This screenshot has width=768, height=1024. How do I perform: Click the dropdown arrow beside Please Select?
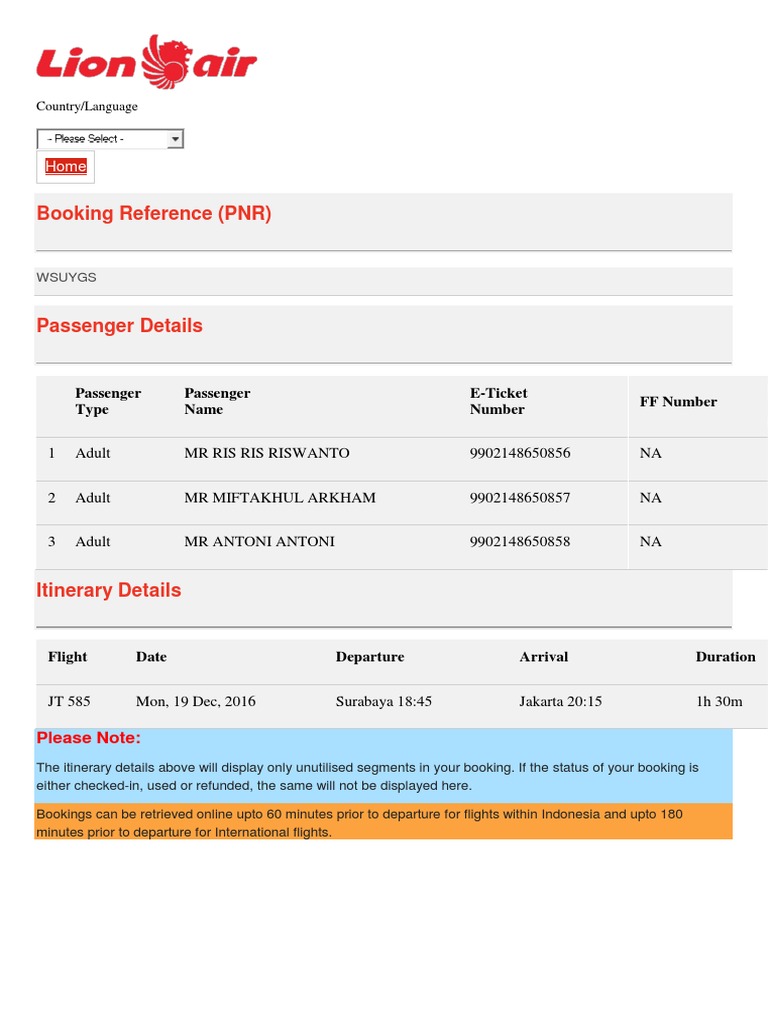(x=175, y=139)
